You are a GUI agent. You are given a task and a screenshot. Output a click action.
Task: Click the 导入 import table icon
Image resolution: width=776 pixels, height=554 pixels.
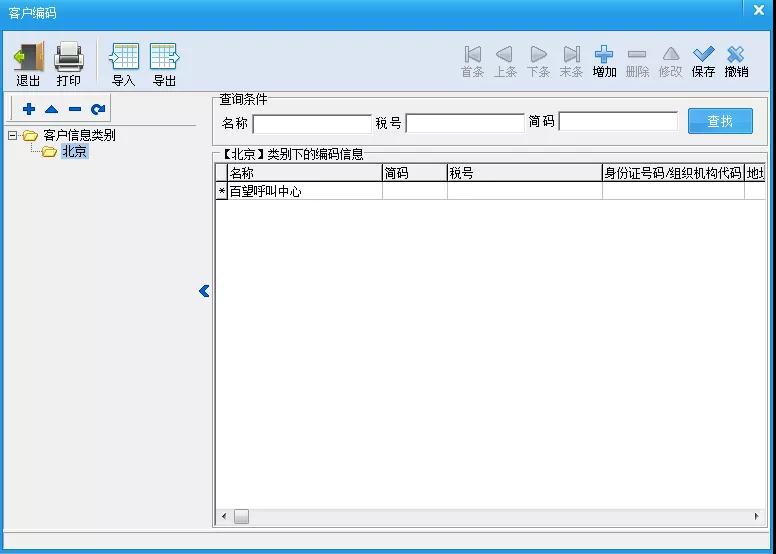click(x=124, y=56)
